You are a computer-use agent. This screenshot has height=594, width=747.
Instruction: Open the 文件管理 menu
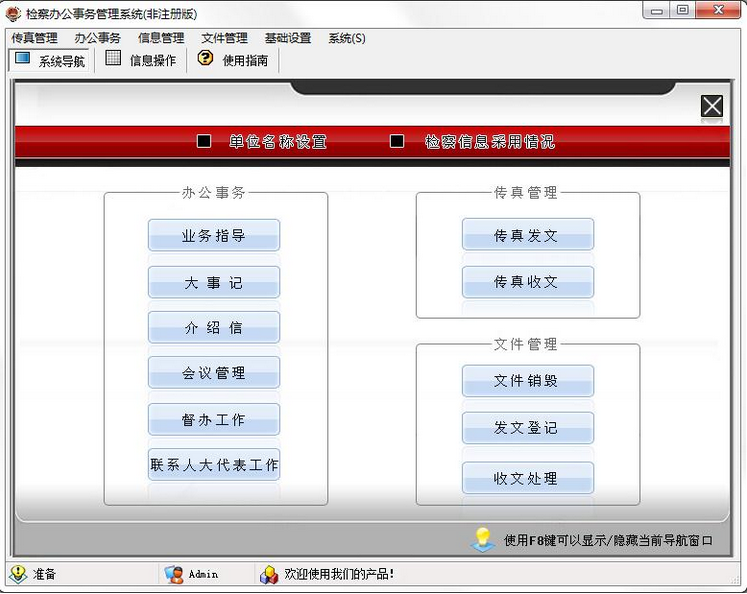(224, 38)
